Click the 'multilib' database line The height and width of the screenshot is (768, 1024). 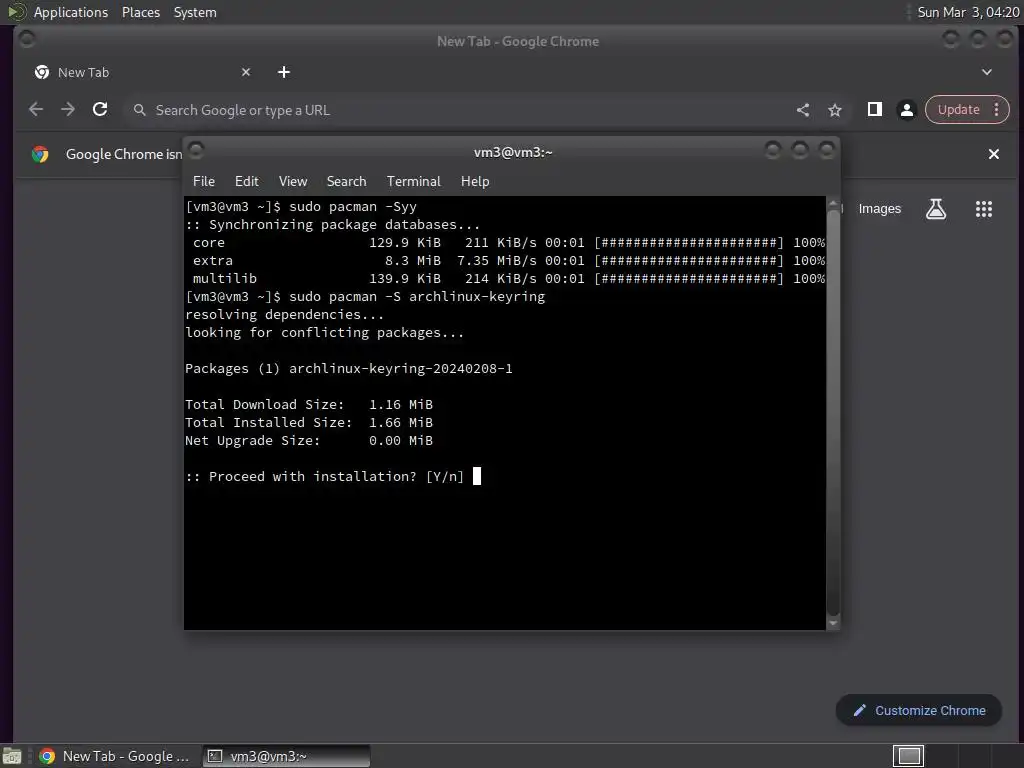pos(505,279)
